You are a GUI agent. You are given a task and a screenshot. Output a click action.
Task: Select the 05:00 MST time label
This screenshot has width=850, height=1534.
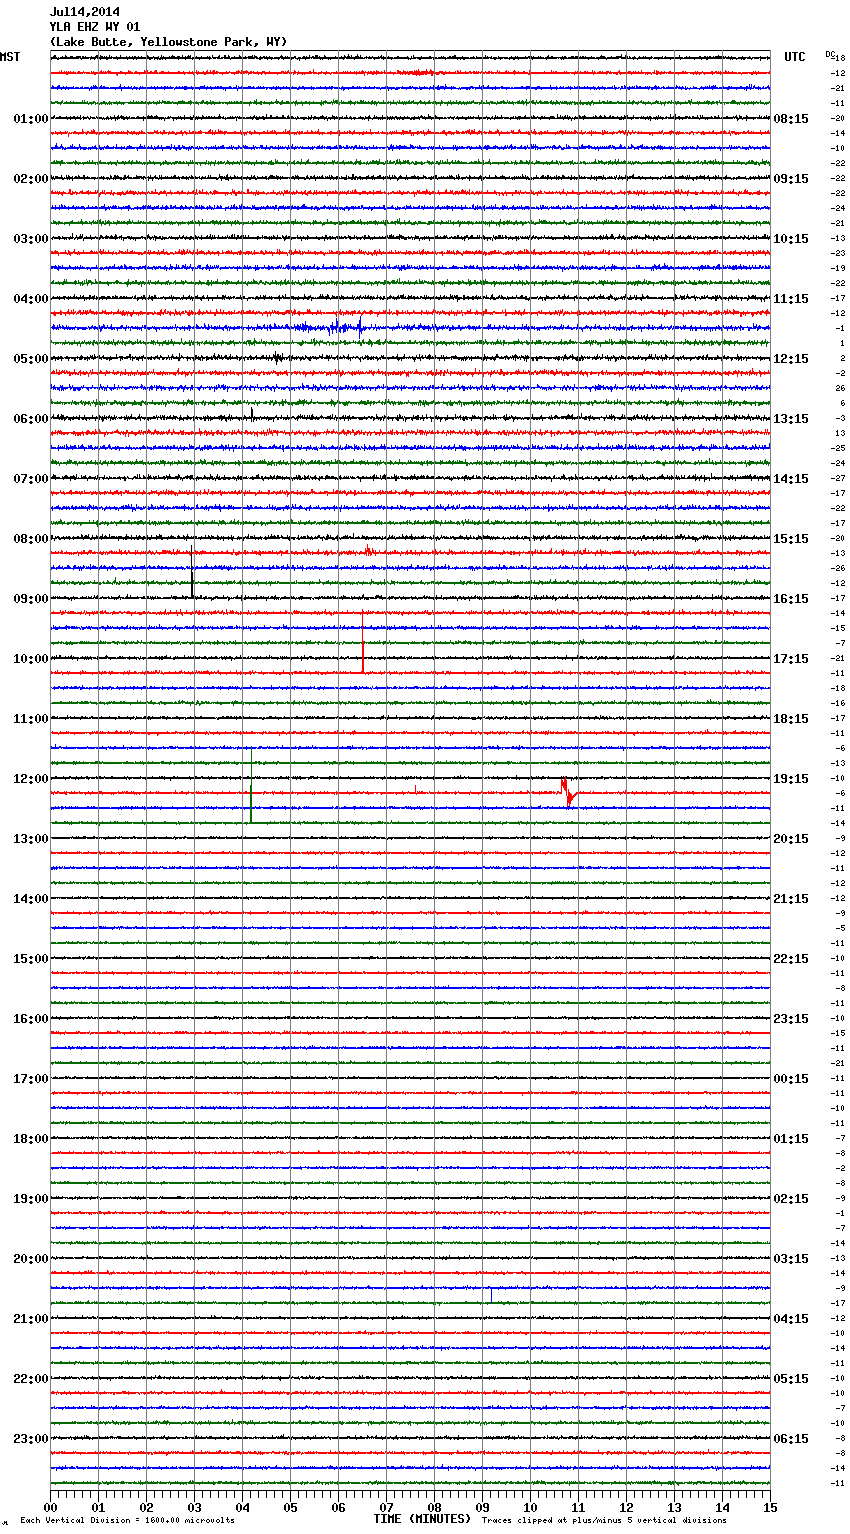click(x=31, y=359)
